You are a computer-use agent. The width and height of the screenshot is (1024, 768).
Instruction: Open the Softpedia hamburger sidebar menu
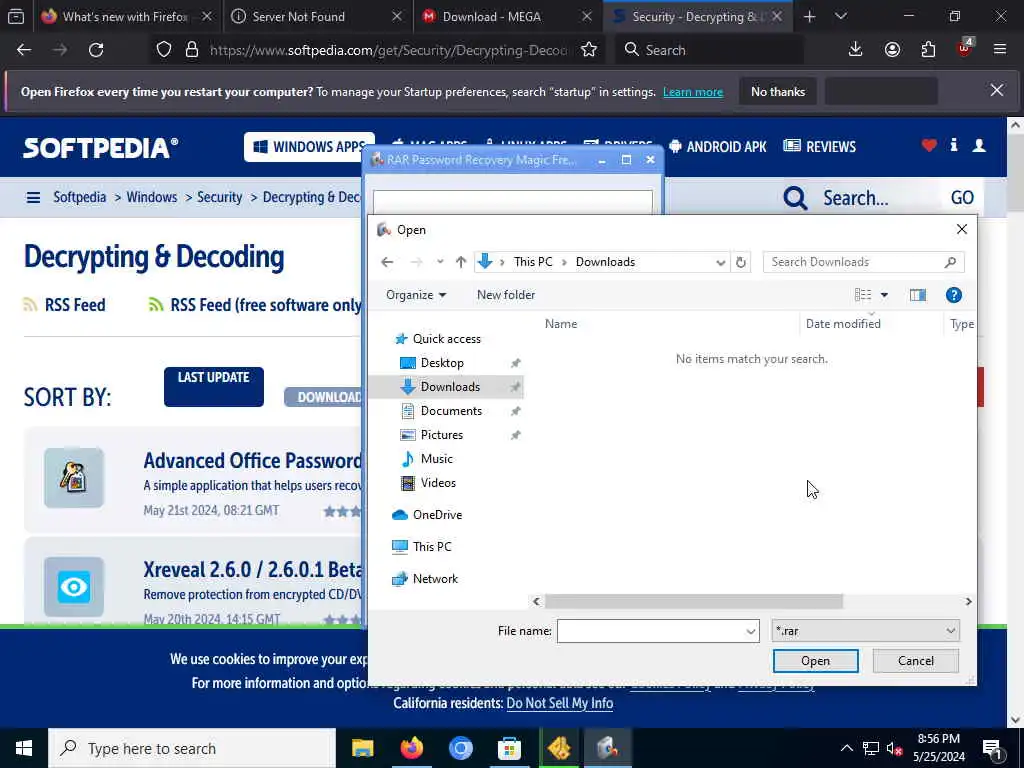point(33,197)
